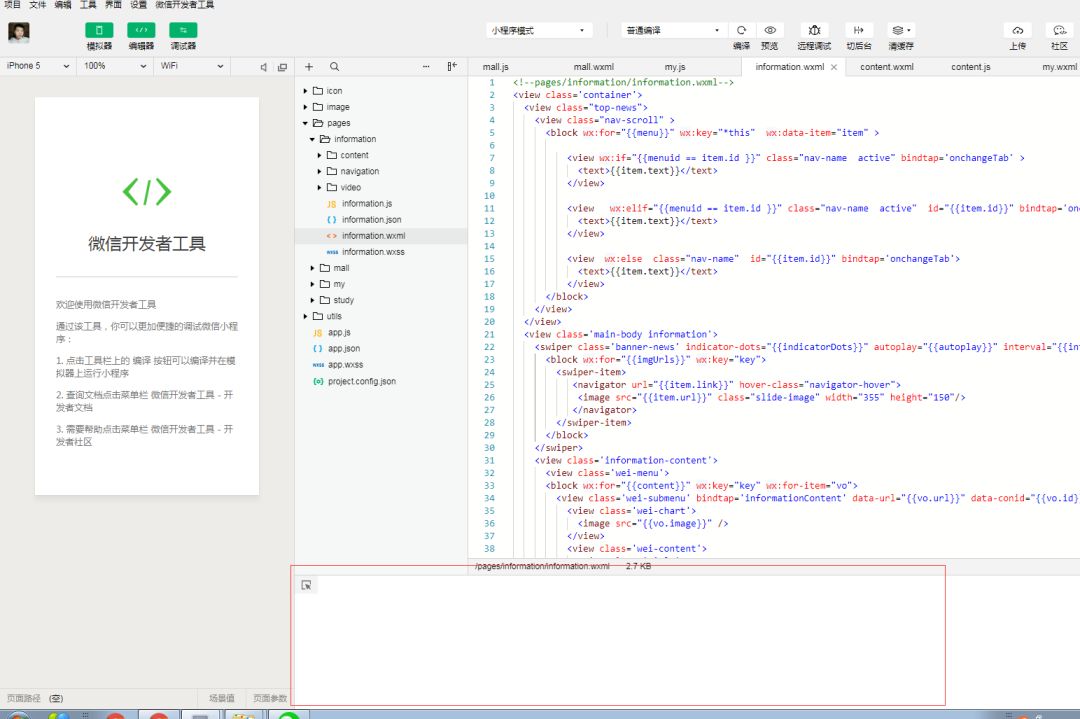
Task: Open 远程调试 remote debug tool
Action: coord(814,31)
